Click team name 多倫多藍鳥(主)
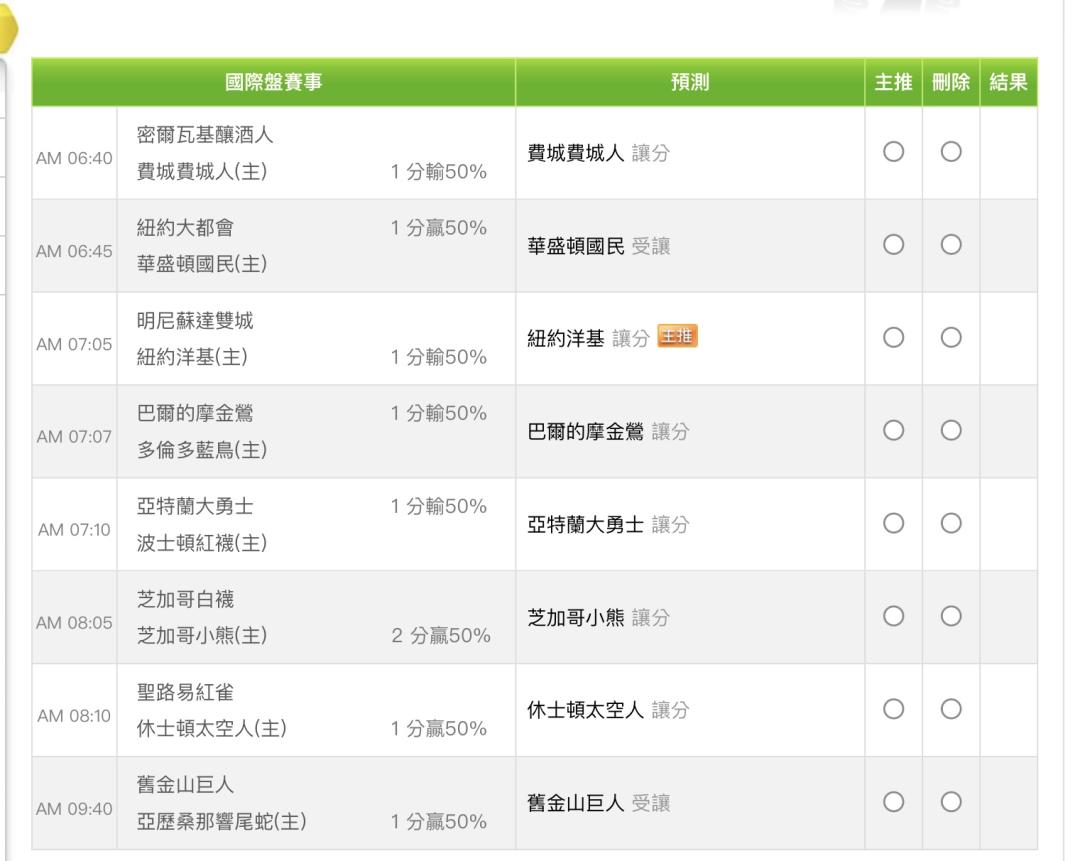1080x861 pixels. [202, 450]
